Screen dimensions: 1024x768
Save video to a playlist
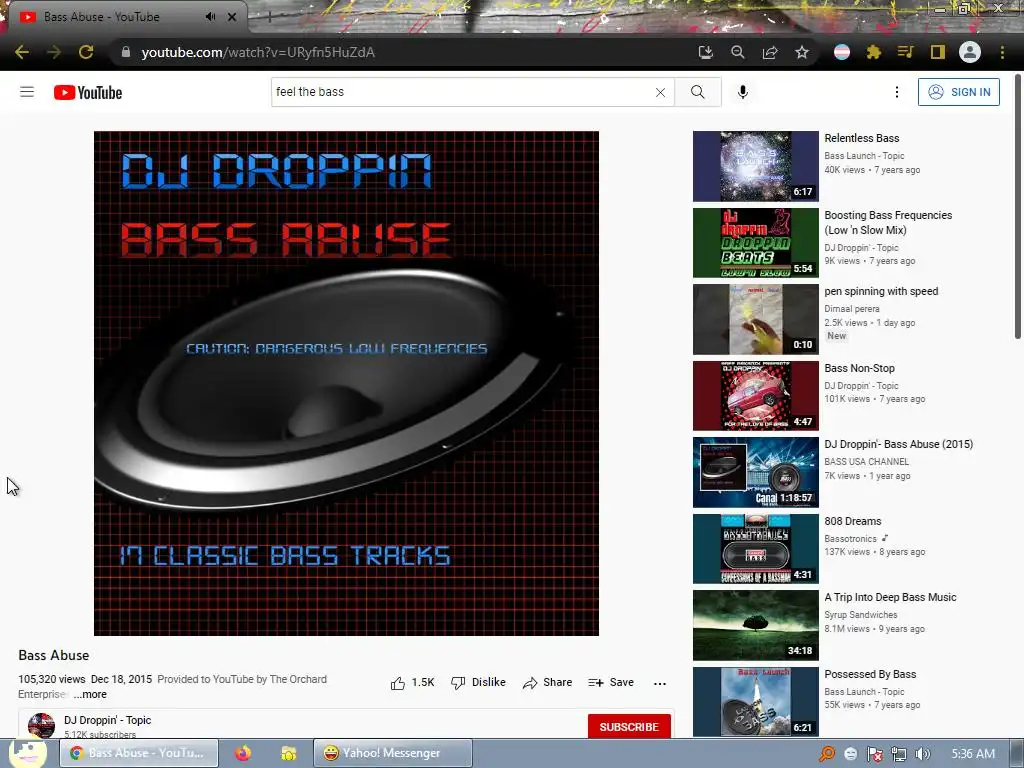(x=611, y=682)
